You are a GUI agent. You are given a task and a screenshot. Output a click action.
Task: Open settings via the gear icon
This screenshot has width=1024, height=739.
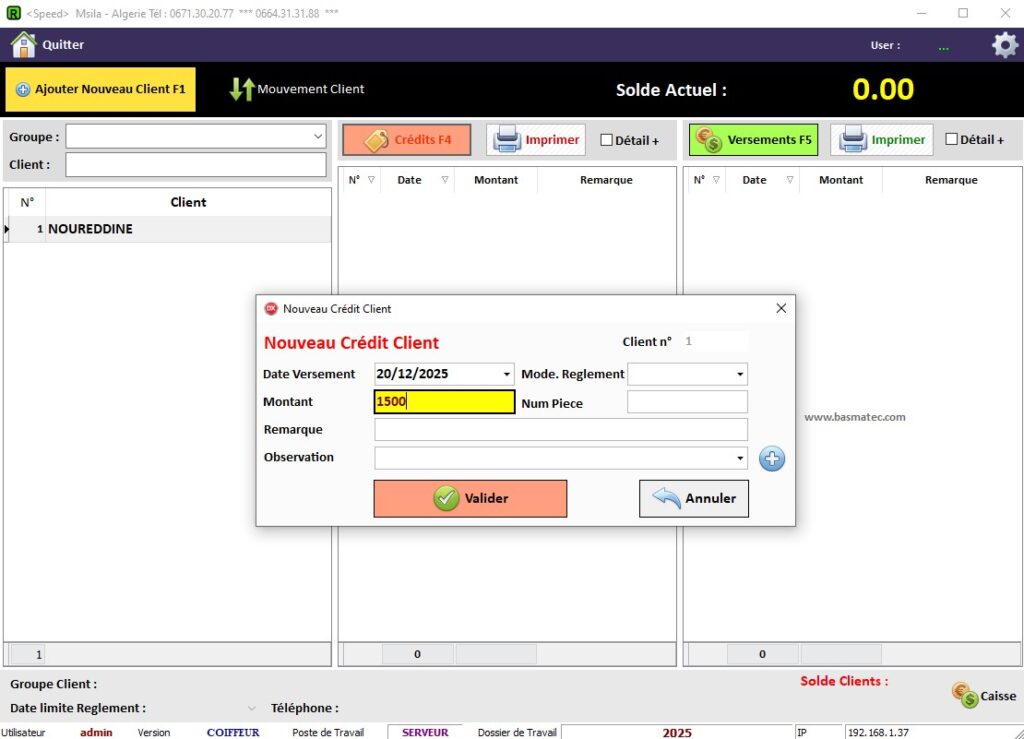(1004, 45)
